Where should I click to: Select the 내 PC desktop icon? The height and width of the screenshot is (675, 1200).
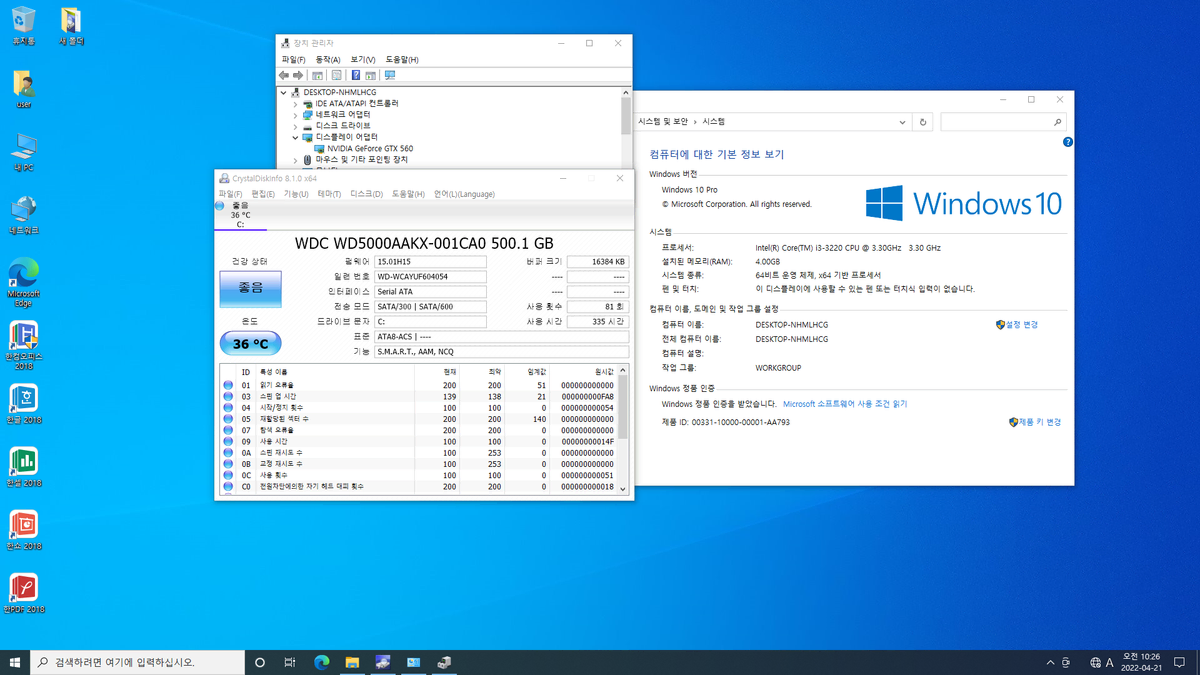23,152
